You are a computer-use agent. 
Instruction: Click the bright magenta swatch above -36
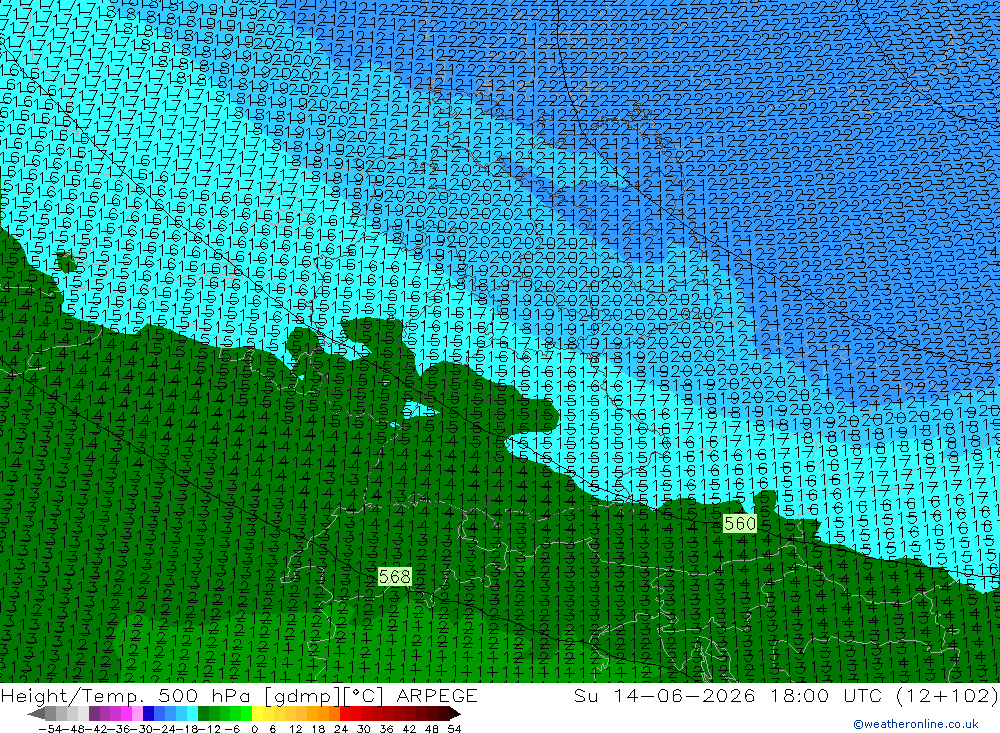[126, 713]
